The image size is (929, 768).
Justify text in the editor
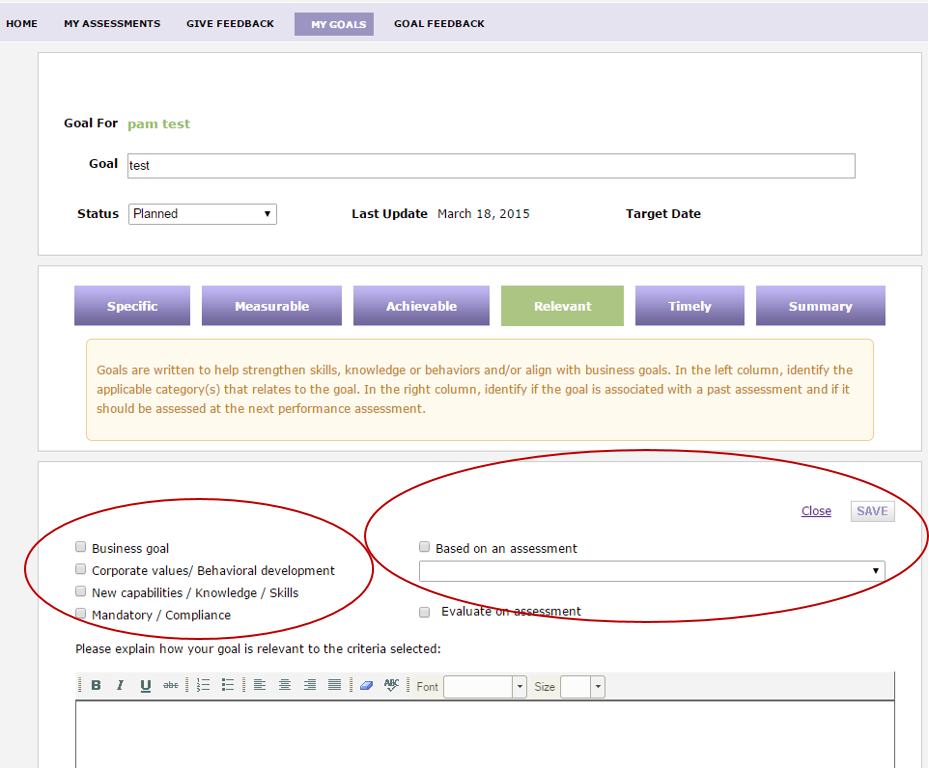pos(335,686)
